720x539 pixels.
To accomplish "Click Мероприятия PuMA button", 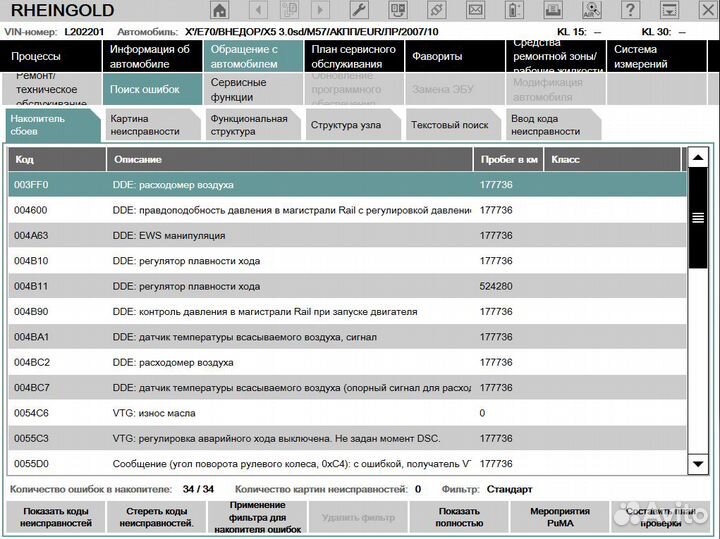I will [560, 517].
